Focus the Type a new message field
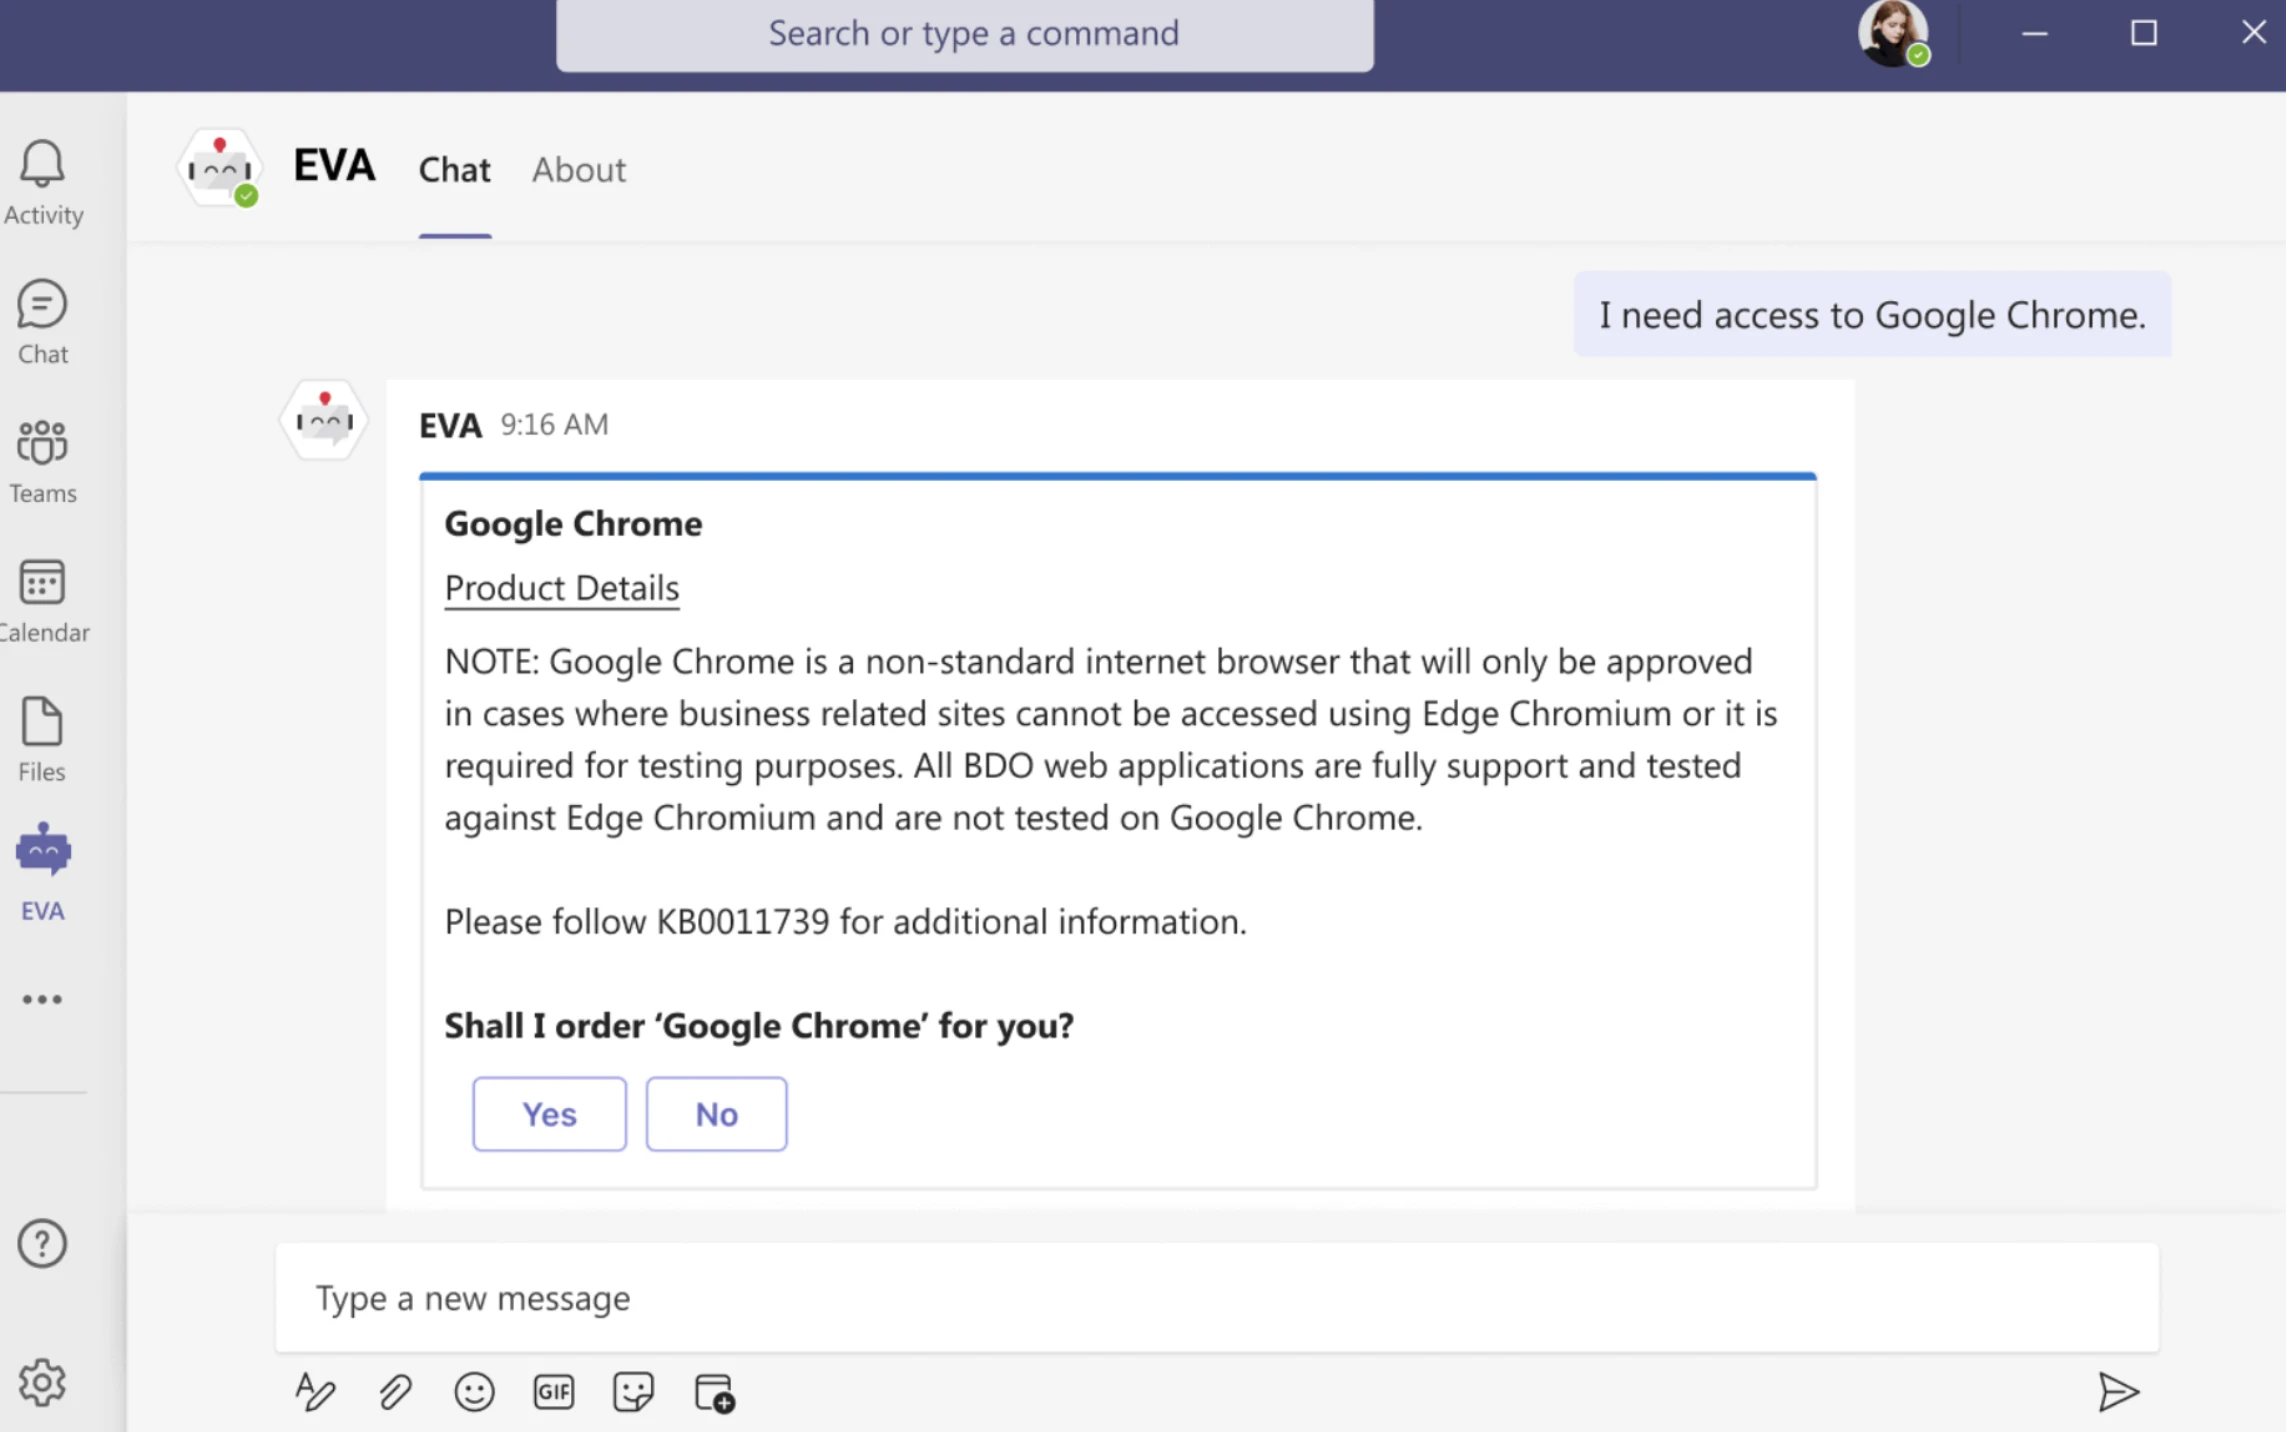 [1217, 1297]
